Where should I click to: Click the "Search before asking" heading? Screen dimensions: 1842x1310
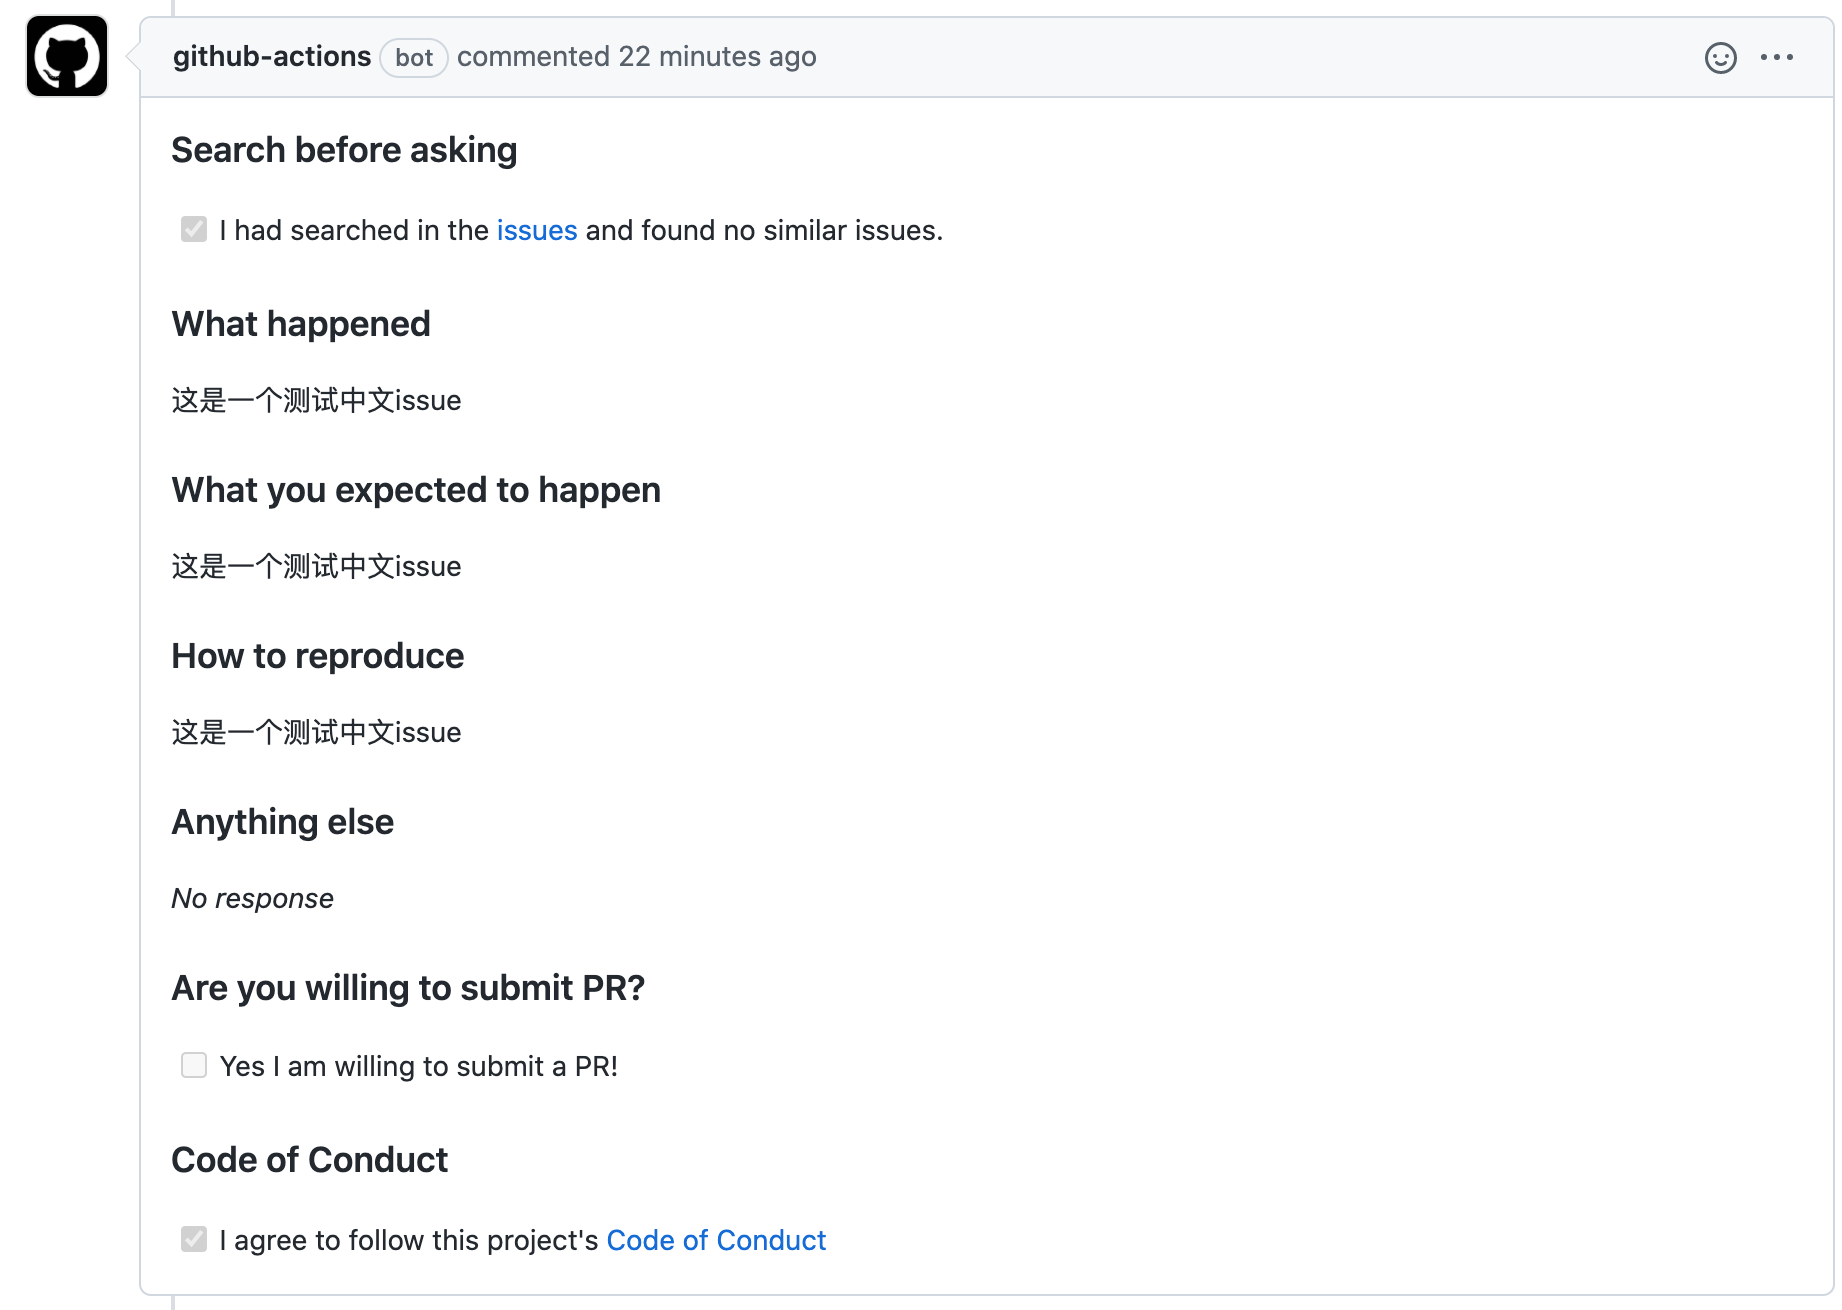(344, 151)
